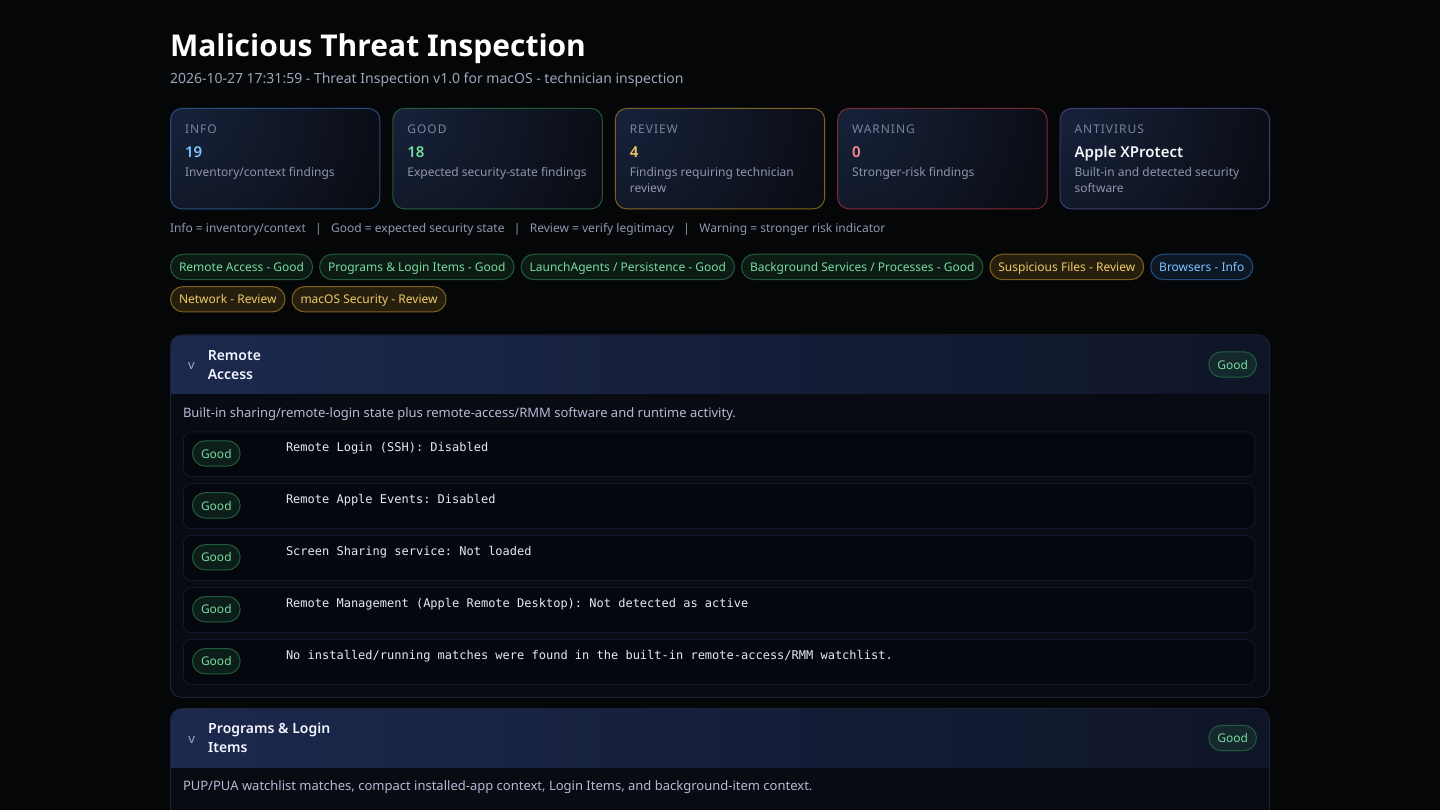This screenshot has width=1440, height=810.
Task: Select the REVIEW summary card showing 4
Action: coord(720,159)
